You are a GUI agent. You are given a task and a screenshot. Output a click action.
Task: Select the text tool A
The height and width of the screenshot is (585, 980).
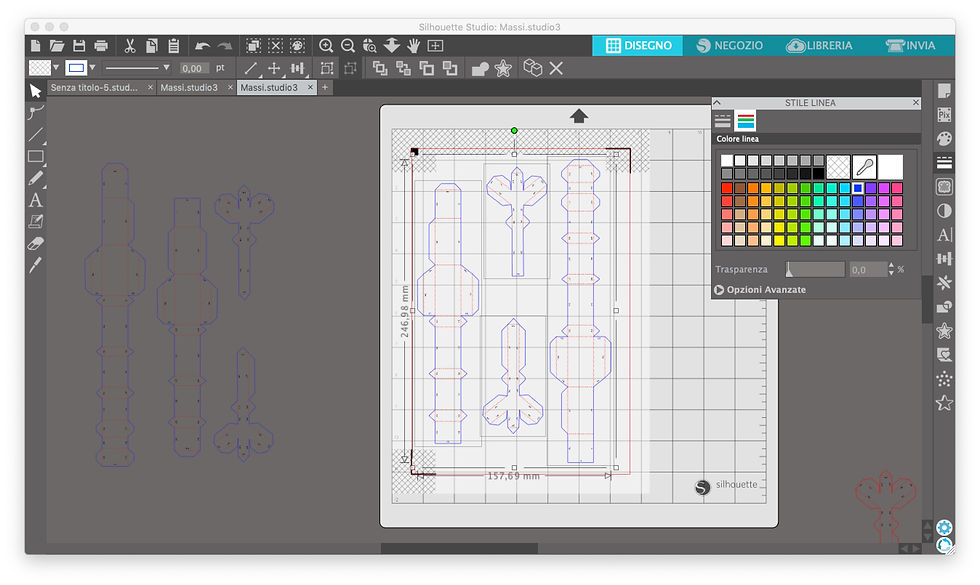pos(36,200)
